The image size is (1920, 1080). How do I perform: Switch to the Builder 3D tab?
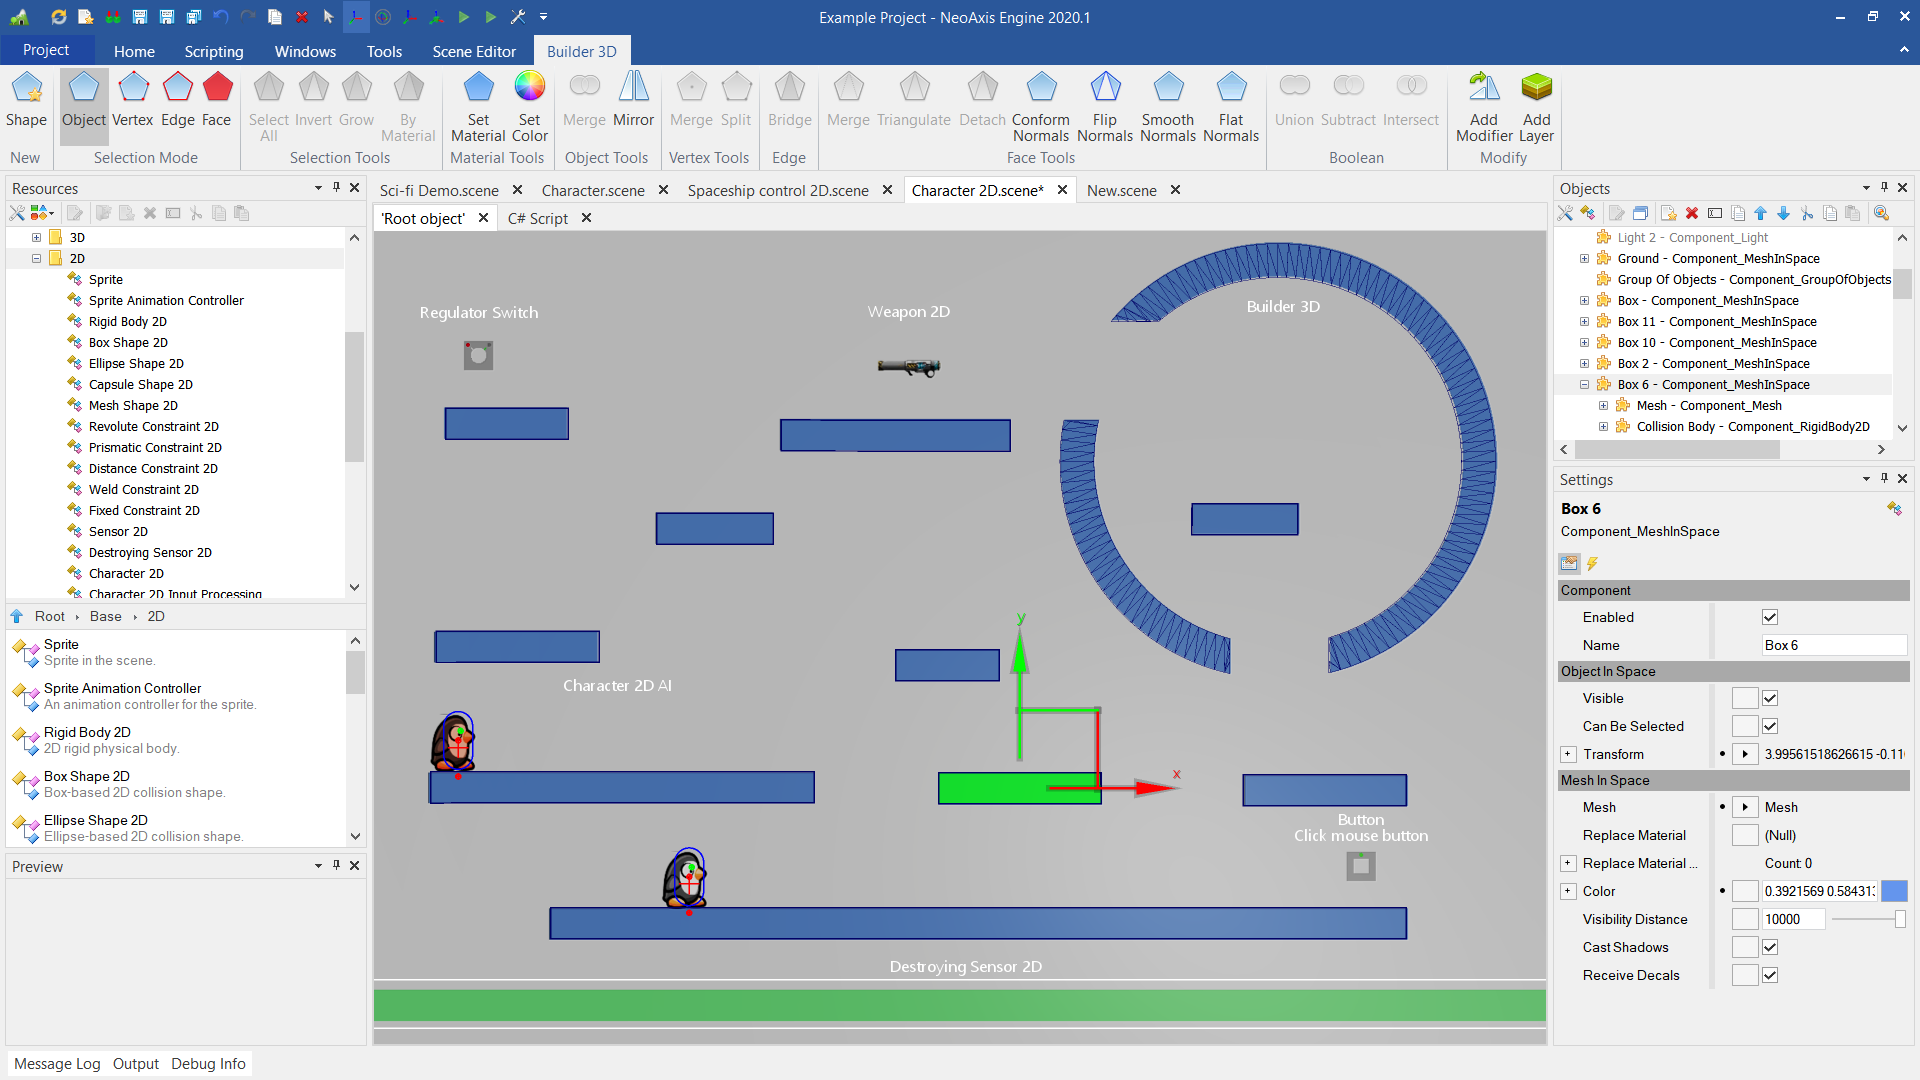point(582,50)
